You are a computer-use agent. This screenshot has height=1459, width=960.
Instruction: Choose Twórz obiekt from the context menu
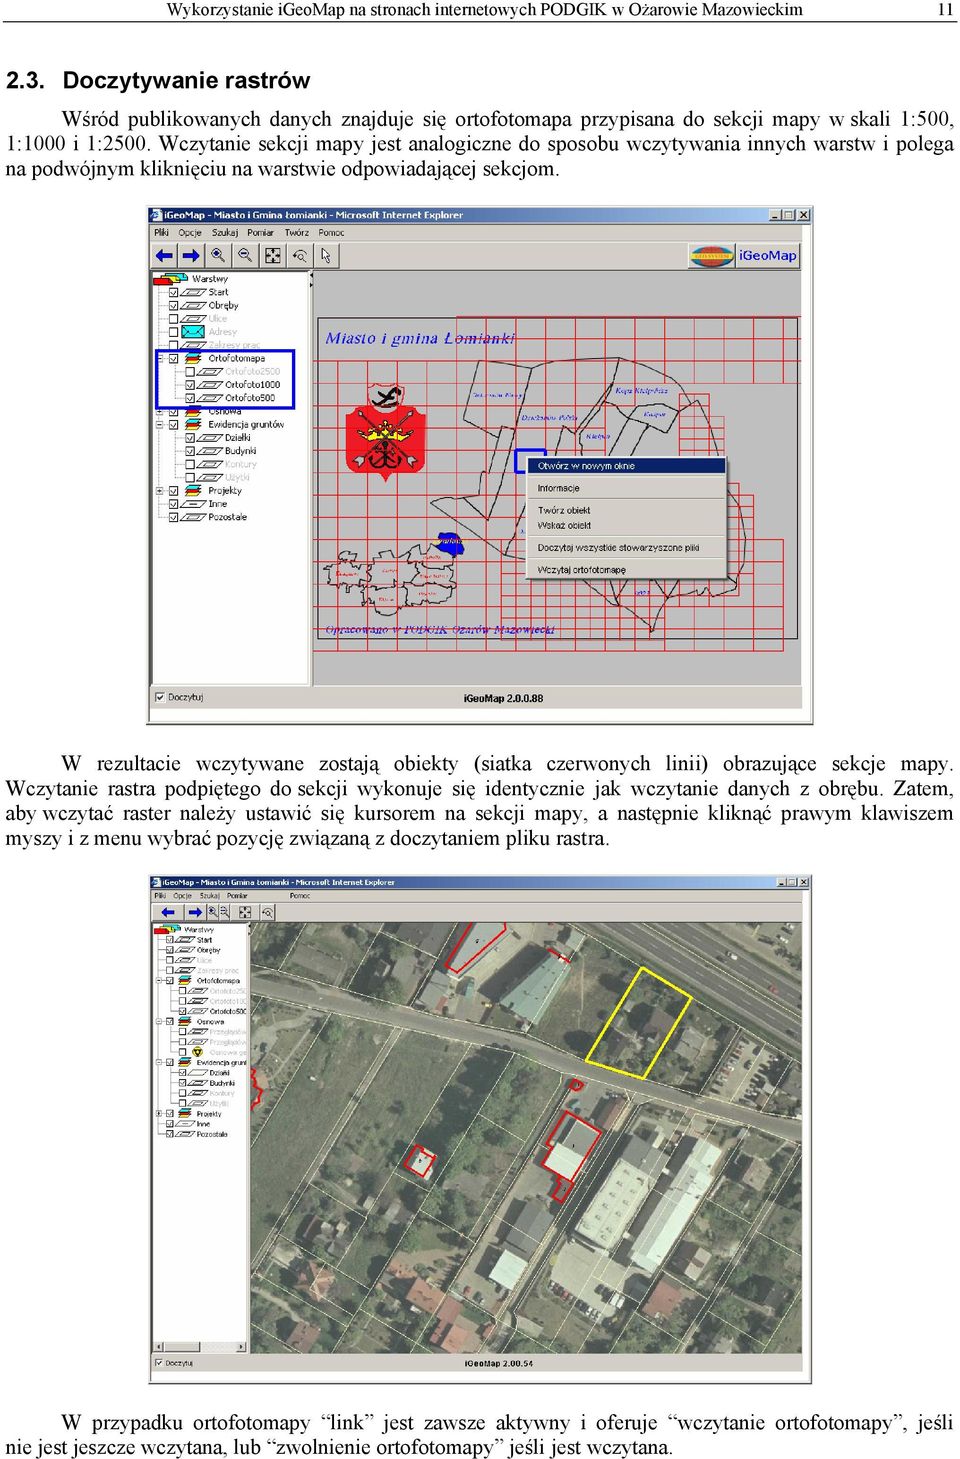click(626, 510)
